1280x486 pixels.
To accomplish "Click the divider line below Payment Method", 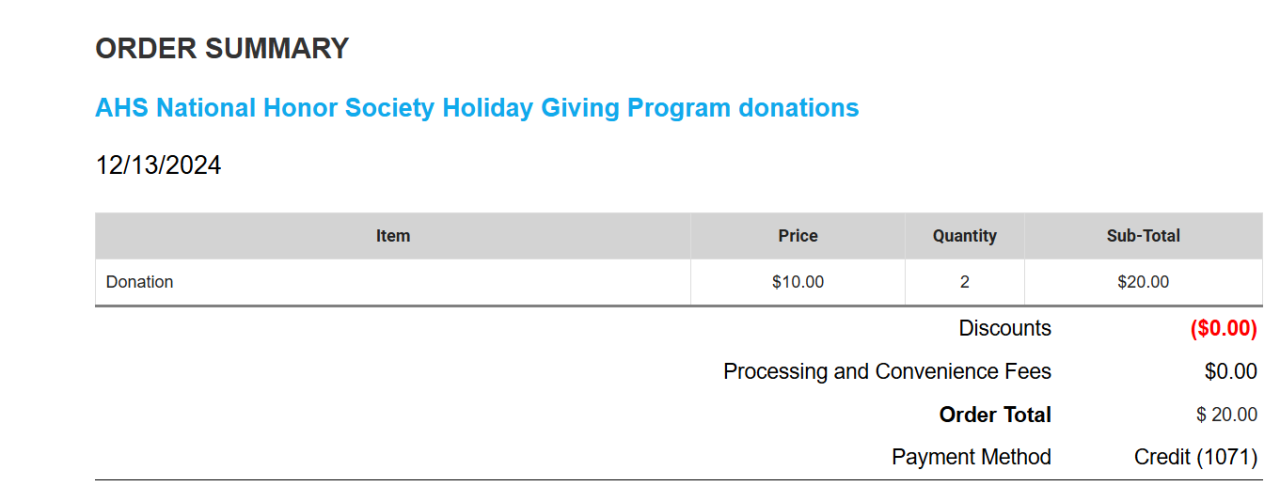I will tap(678, 480).
